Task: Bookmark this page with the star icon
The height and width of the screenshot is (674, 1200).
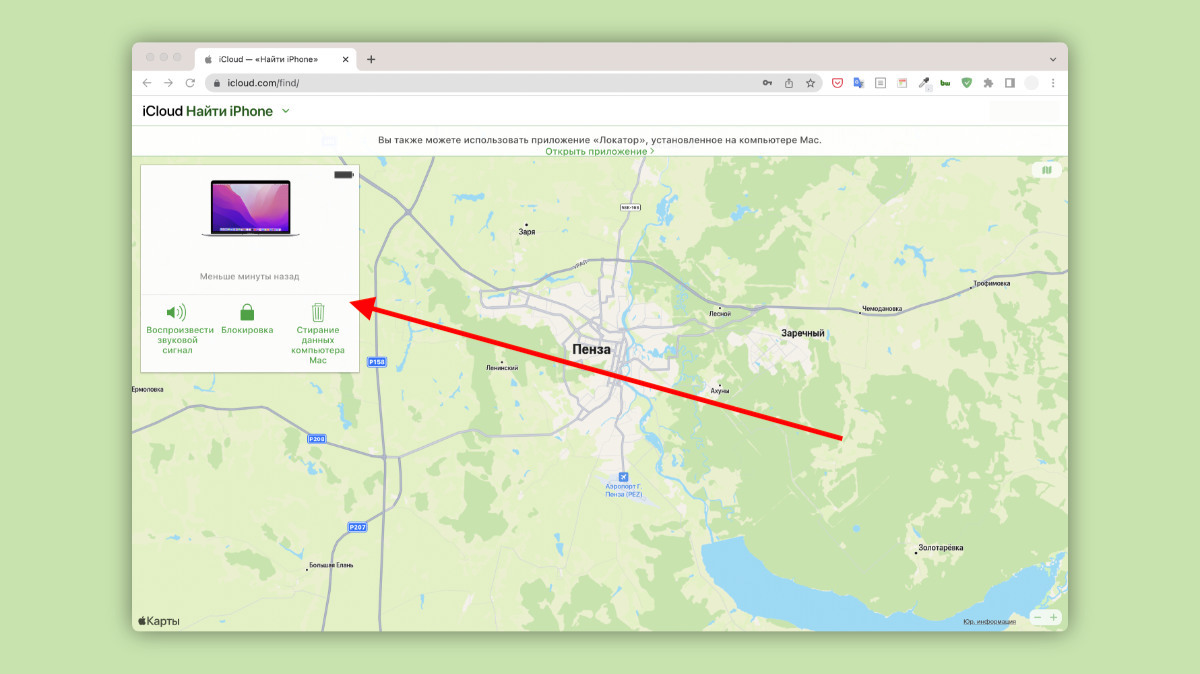Action: click(x=811, y=83)
